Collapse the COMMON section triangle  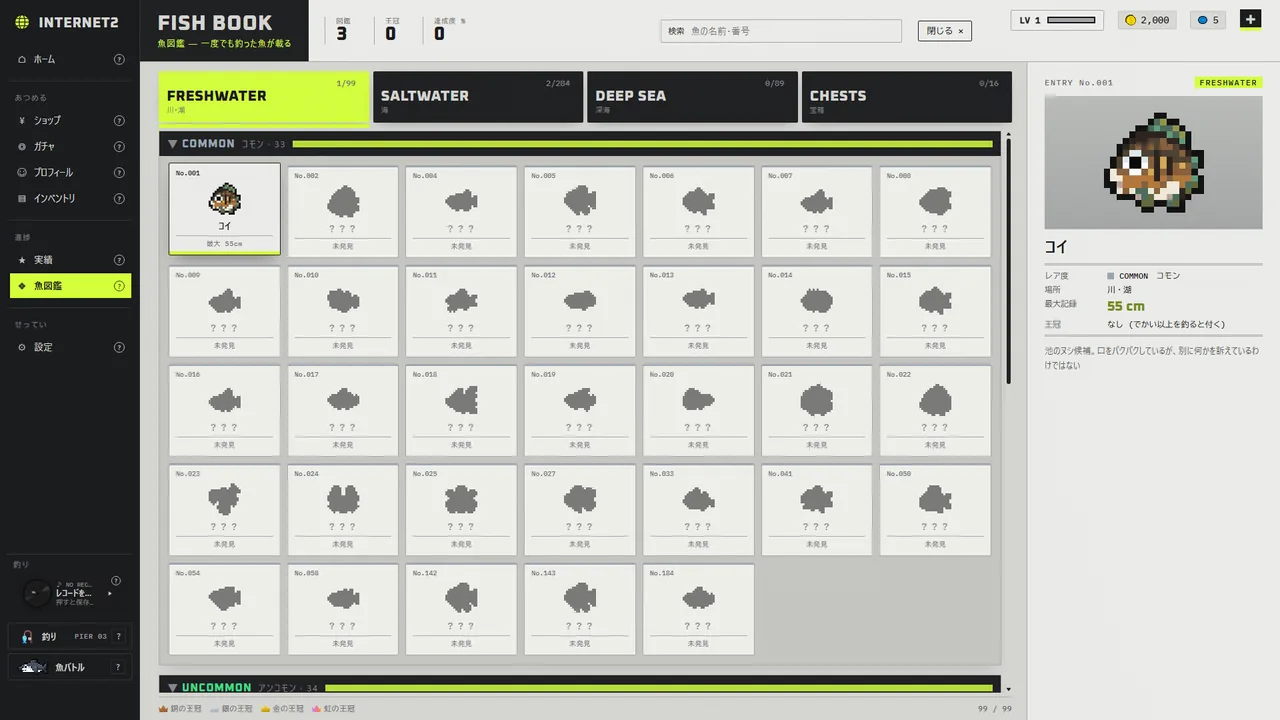point(172,144)
